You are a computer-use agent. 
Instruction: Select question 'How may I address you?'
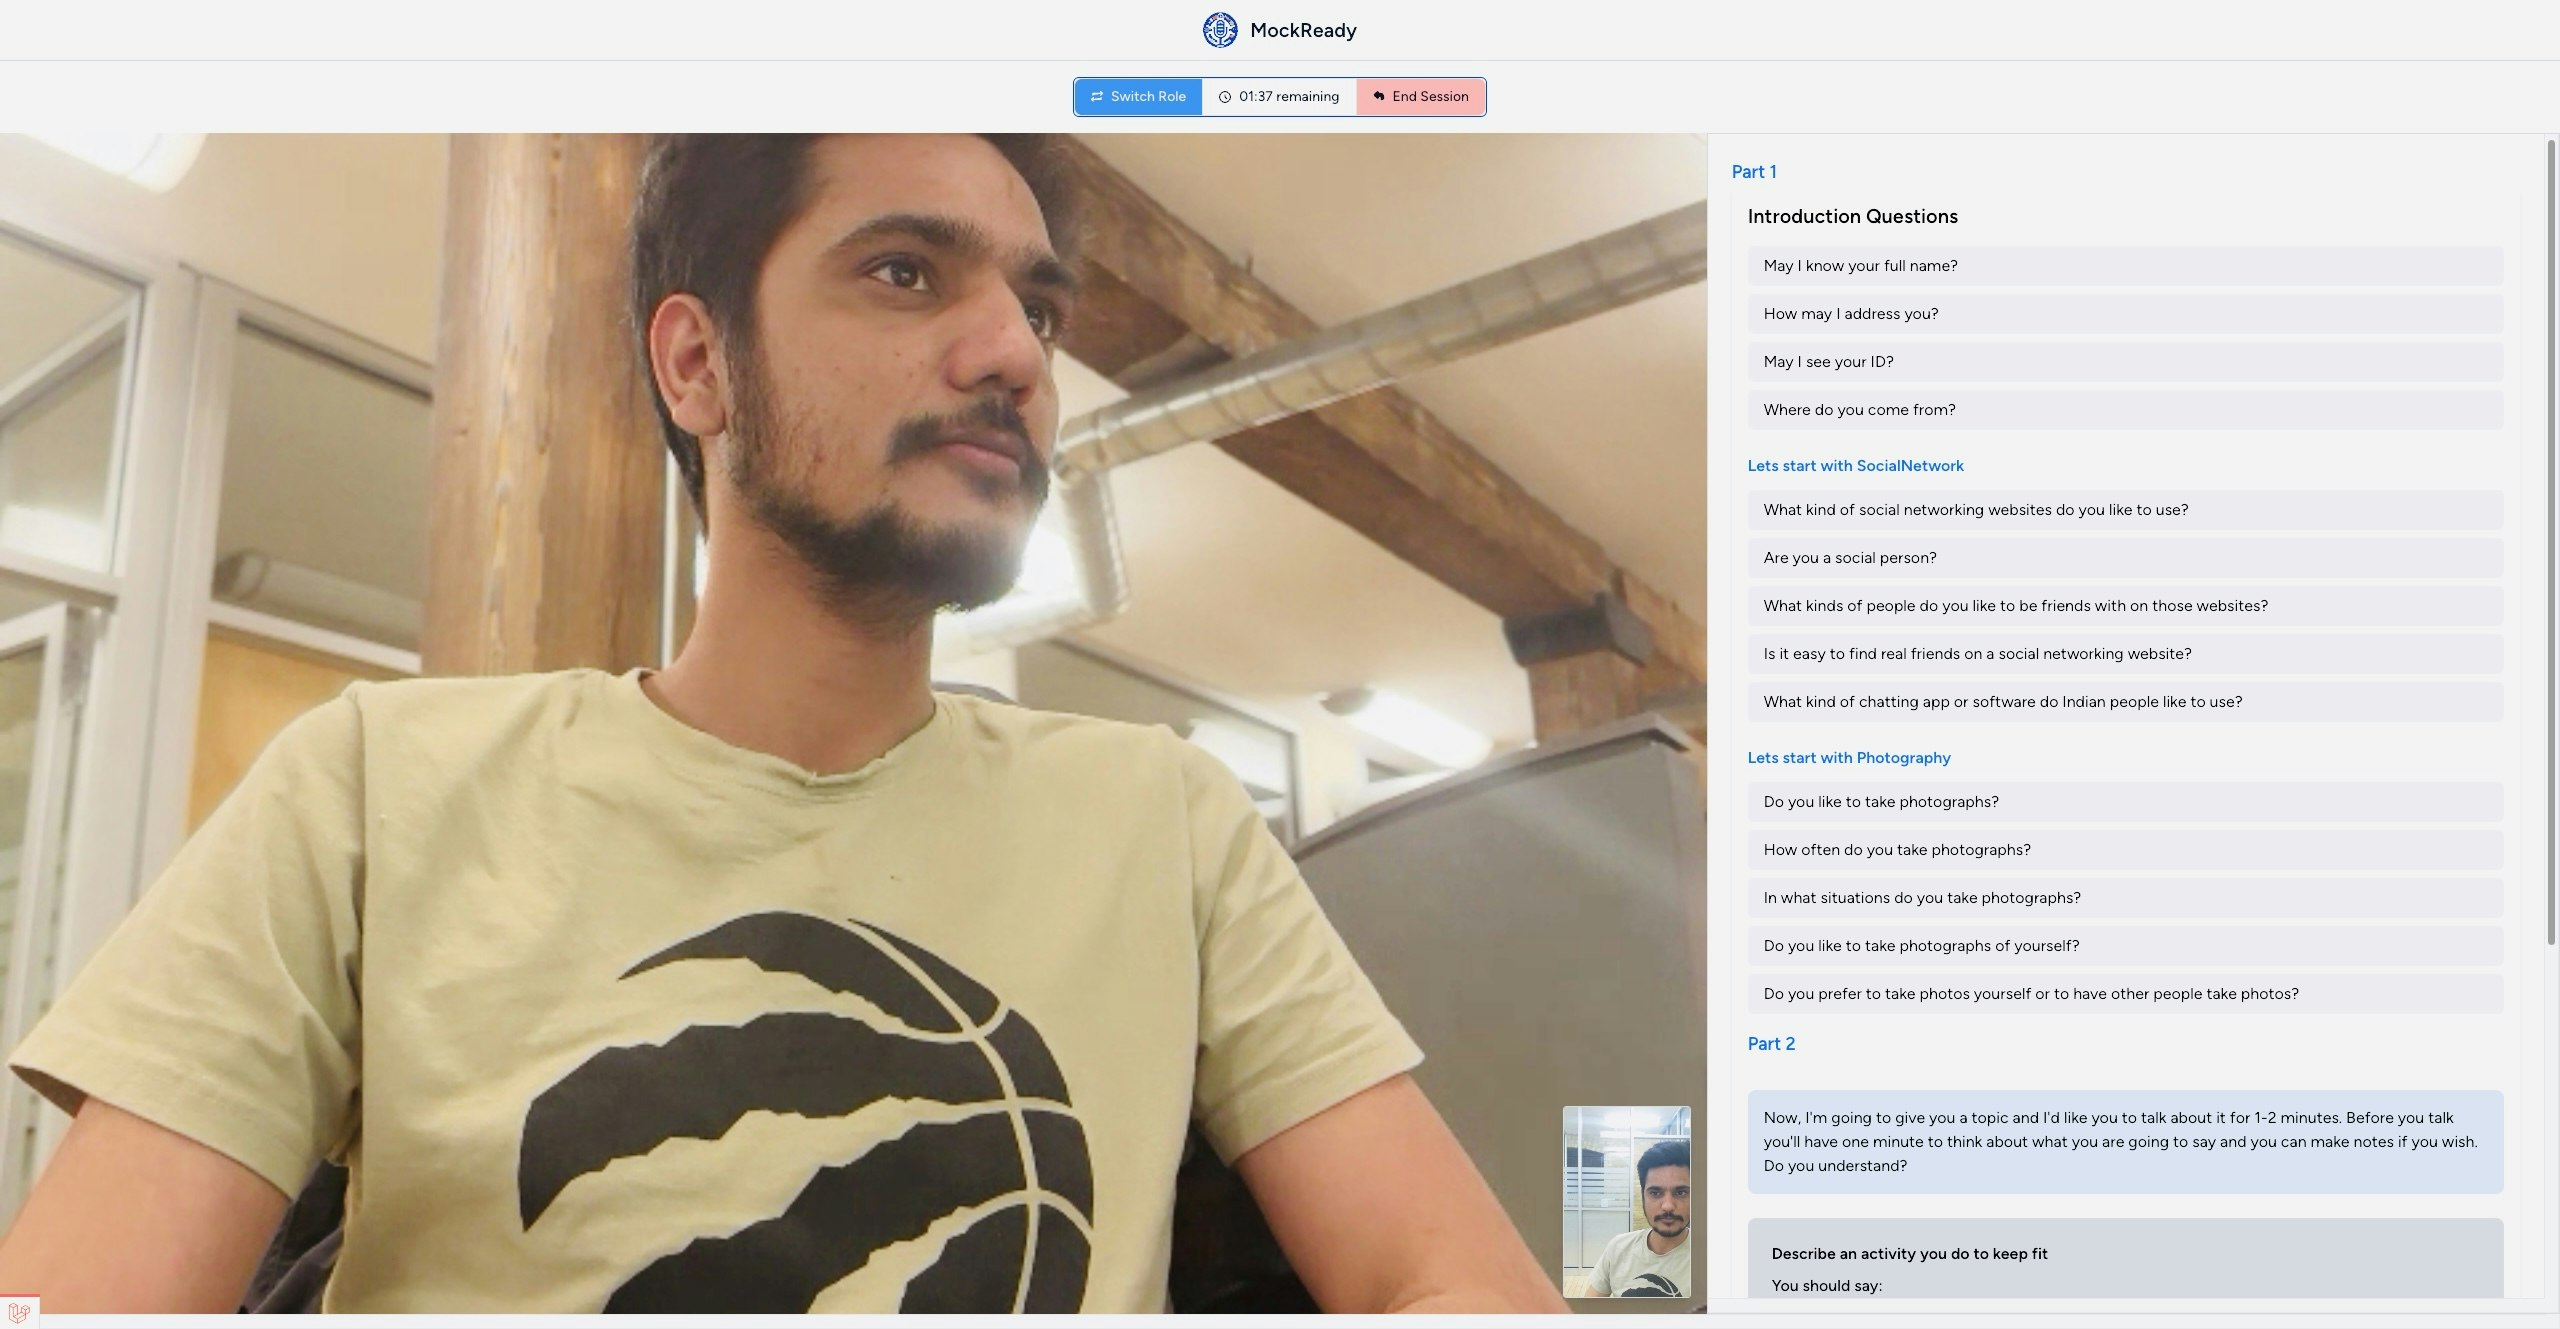tap(2125, 314)
